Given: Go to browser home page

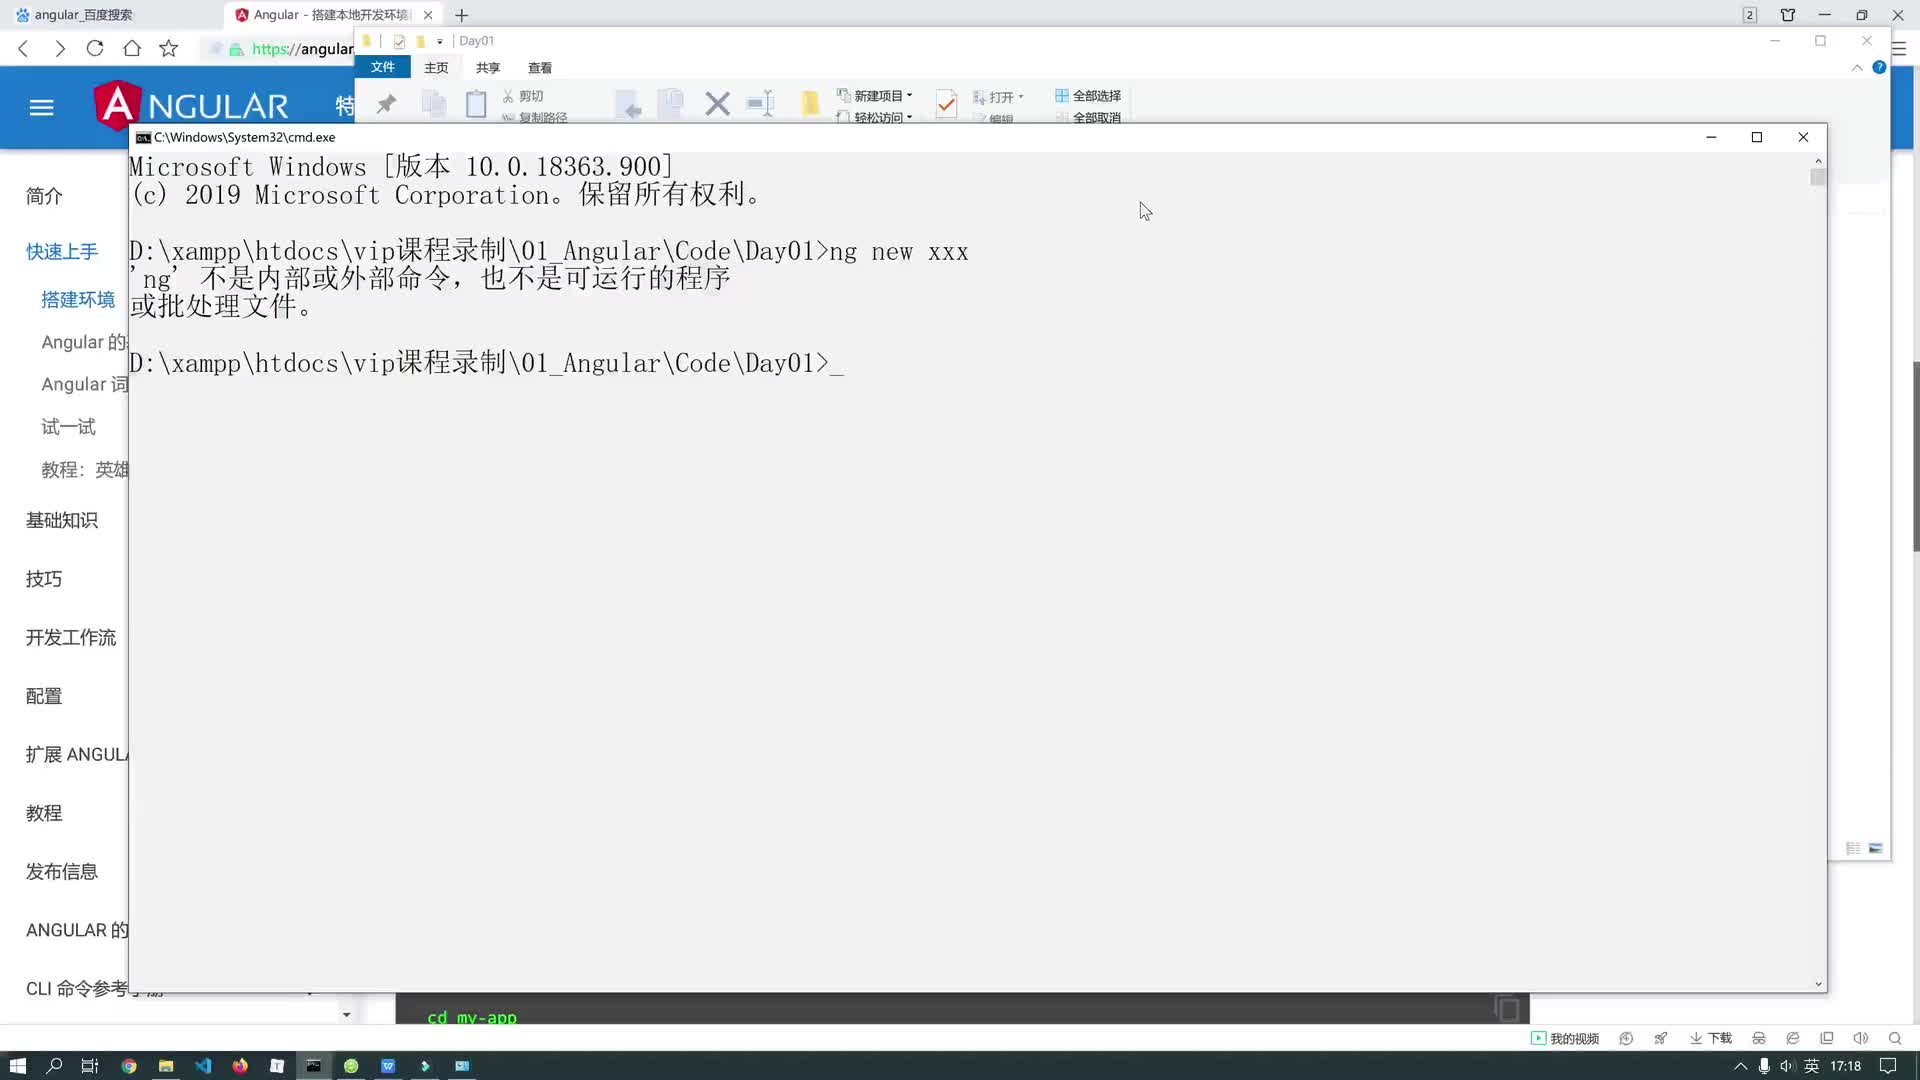Looking at the screenshot, I should click(x=132, y=48).
